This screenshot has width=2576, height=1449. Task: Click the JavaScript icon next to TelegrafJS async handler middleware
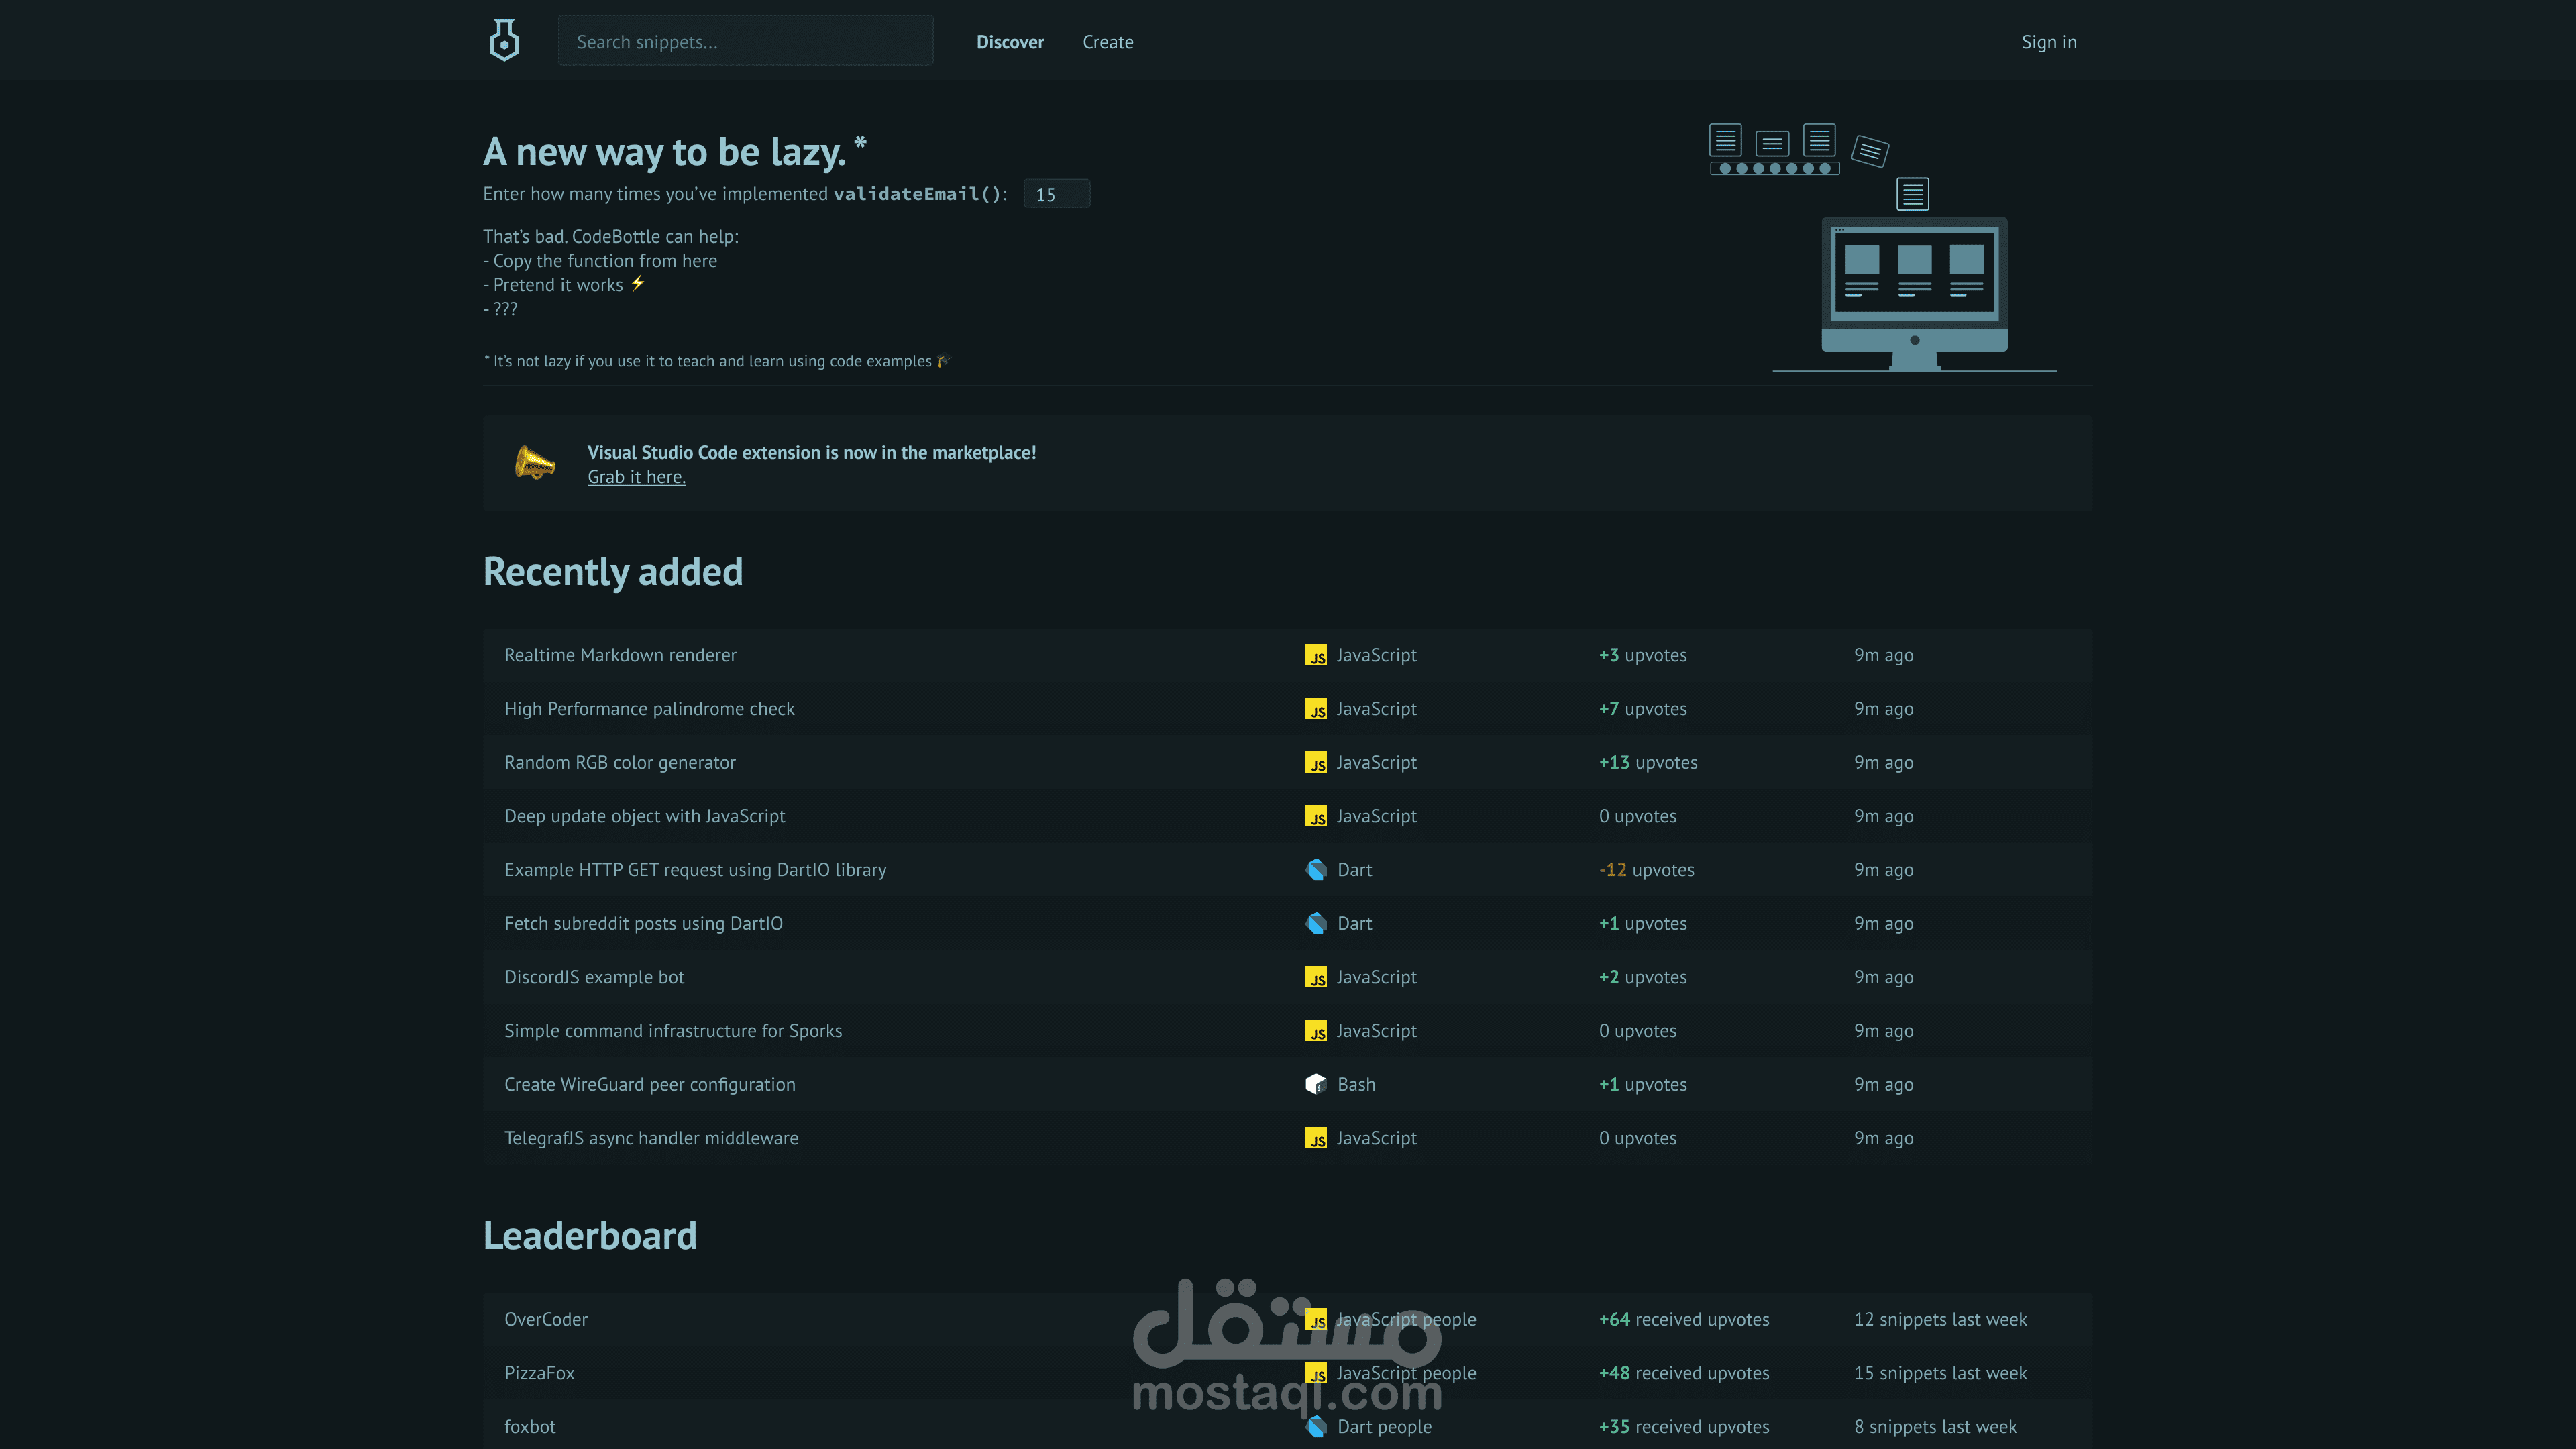(x=1316, y=1138)
